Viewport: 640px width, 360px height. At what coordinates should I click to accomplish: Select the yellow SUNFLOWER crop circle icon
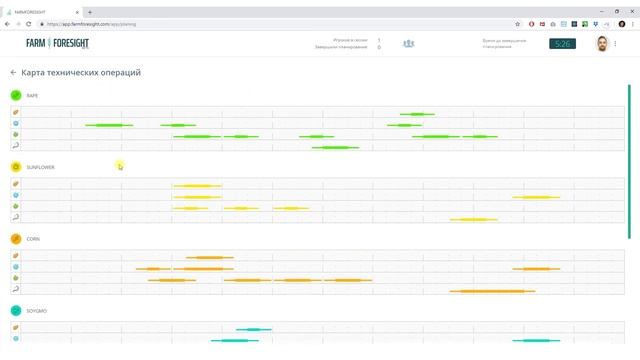16,167
